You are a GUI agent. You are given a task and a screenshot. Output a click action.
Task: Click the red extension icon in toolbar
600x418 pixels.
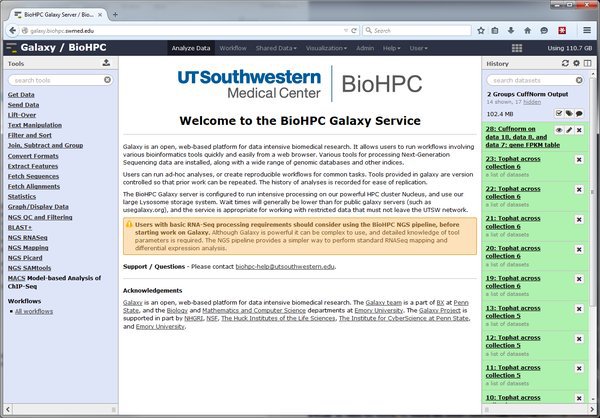562,31
